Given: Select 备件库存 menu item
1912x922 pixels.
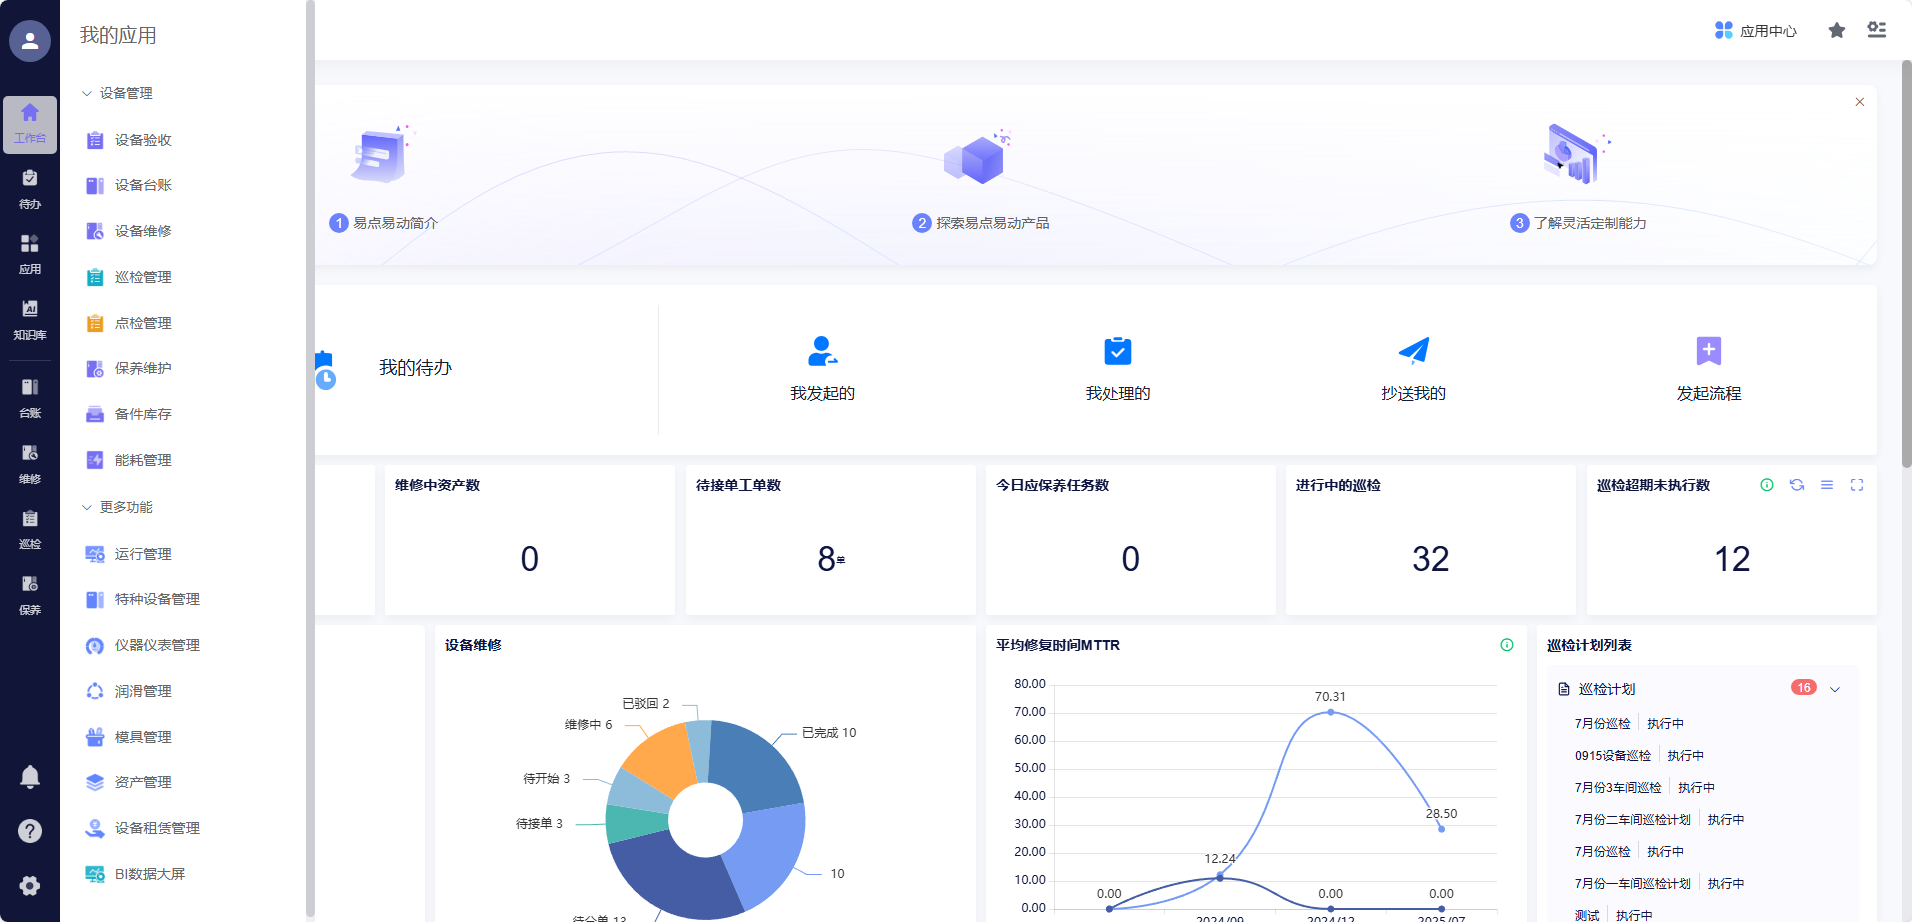Looking at the screenshot, I should pos(143,414).
